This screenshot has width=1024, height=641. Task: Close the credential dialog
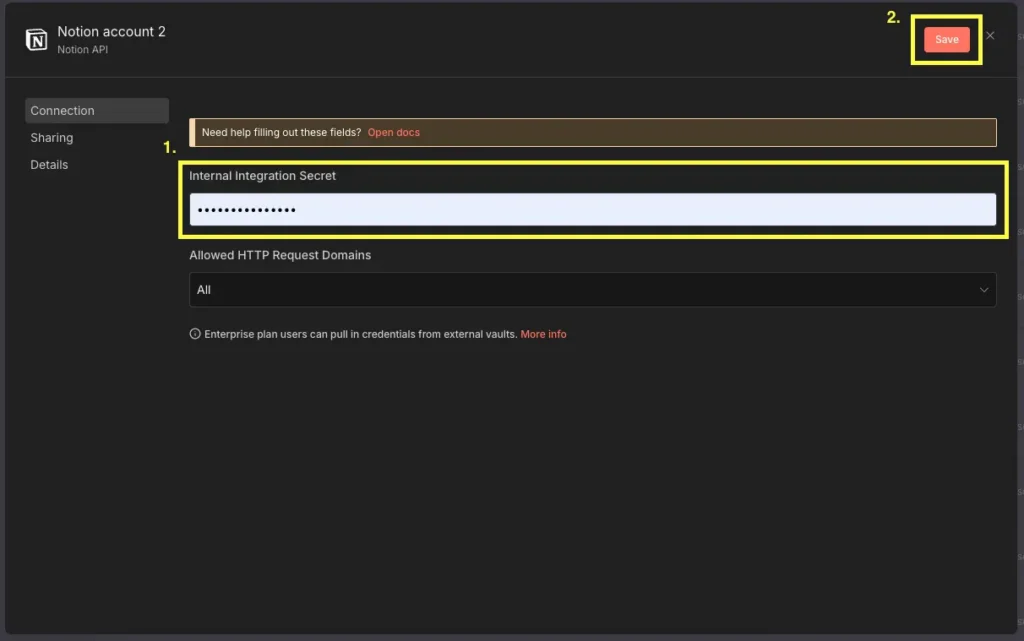(x=990, y=36)
